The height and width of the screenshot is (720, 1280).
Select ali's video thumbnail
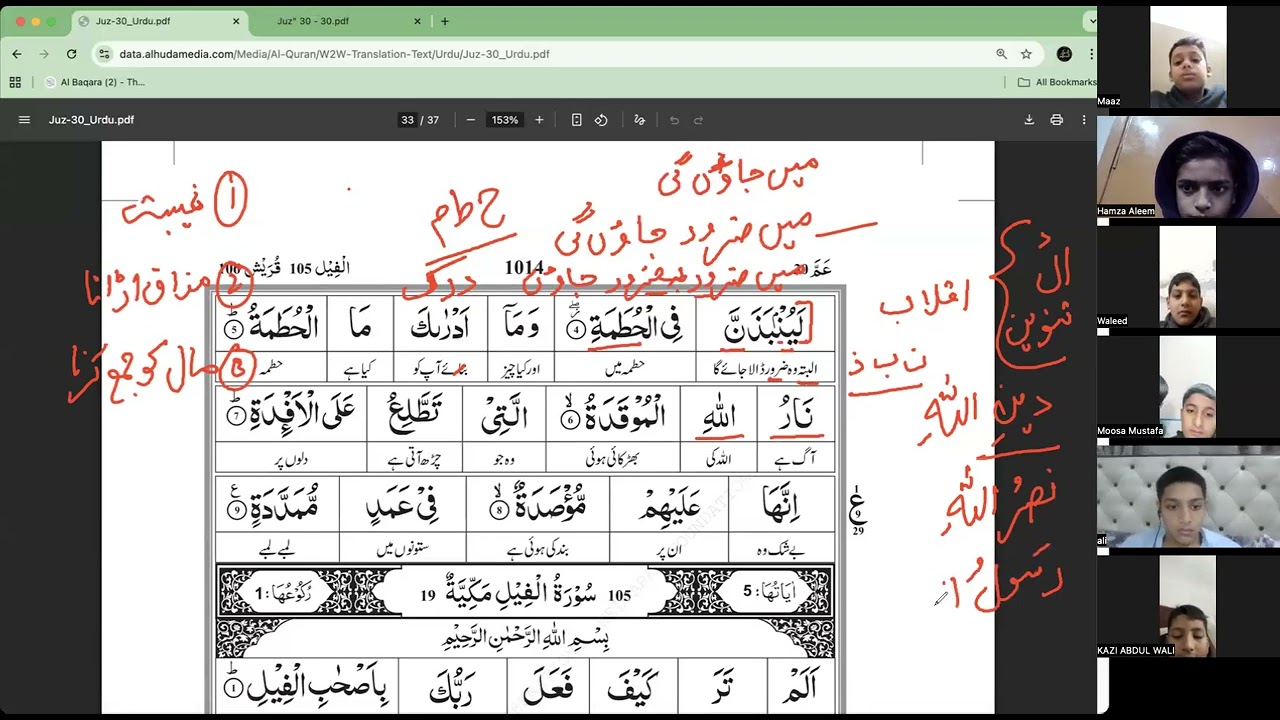[x=1188, y=497]
